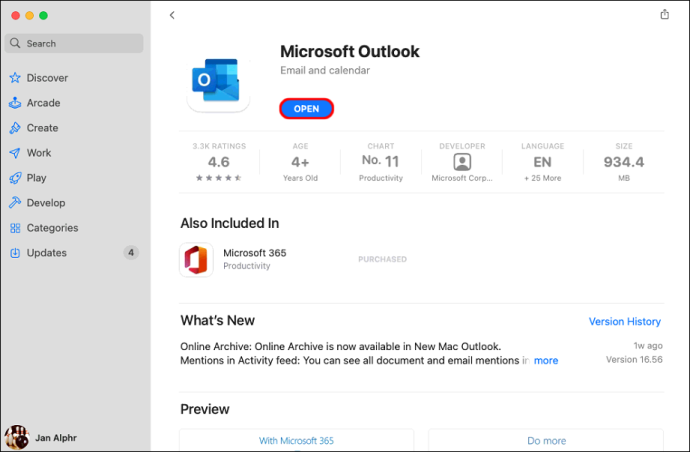Open the share menu icon
The image size is (690, 452).
tap(664, 15)
